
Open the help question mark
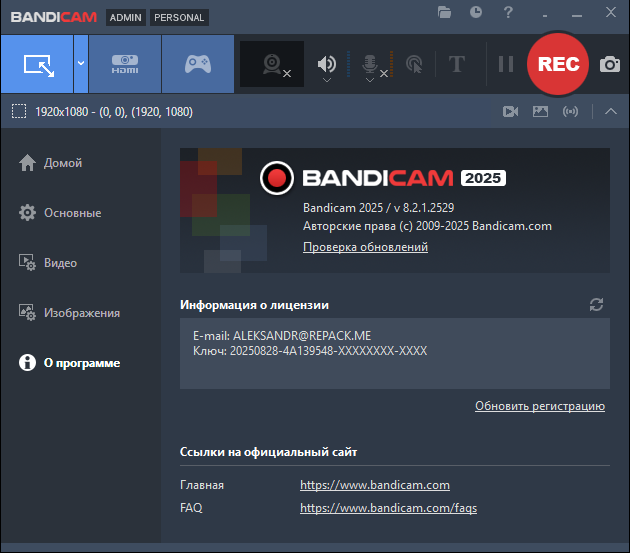[508, 12]
